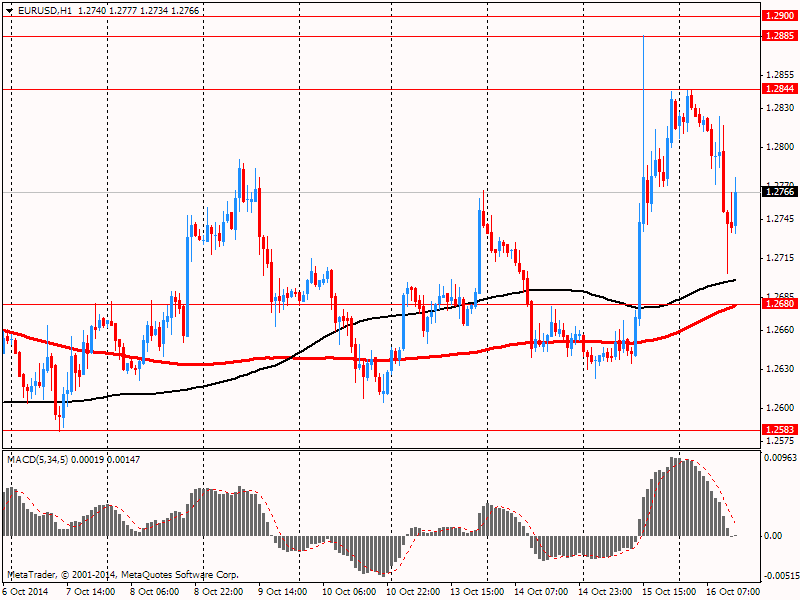Click the 1.2630 price scale value
Screen dimensions: 800x600
click(x=781, y=368)
